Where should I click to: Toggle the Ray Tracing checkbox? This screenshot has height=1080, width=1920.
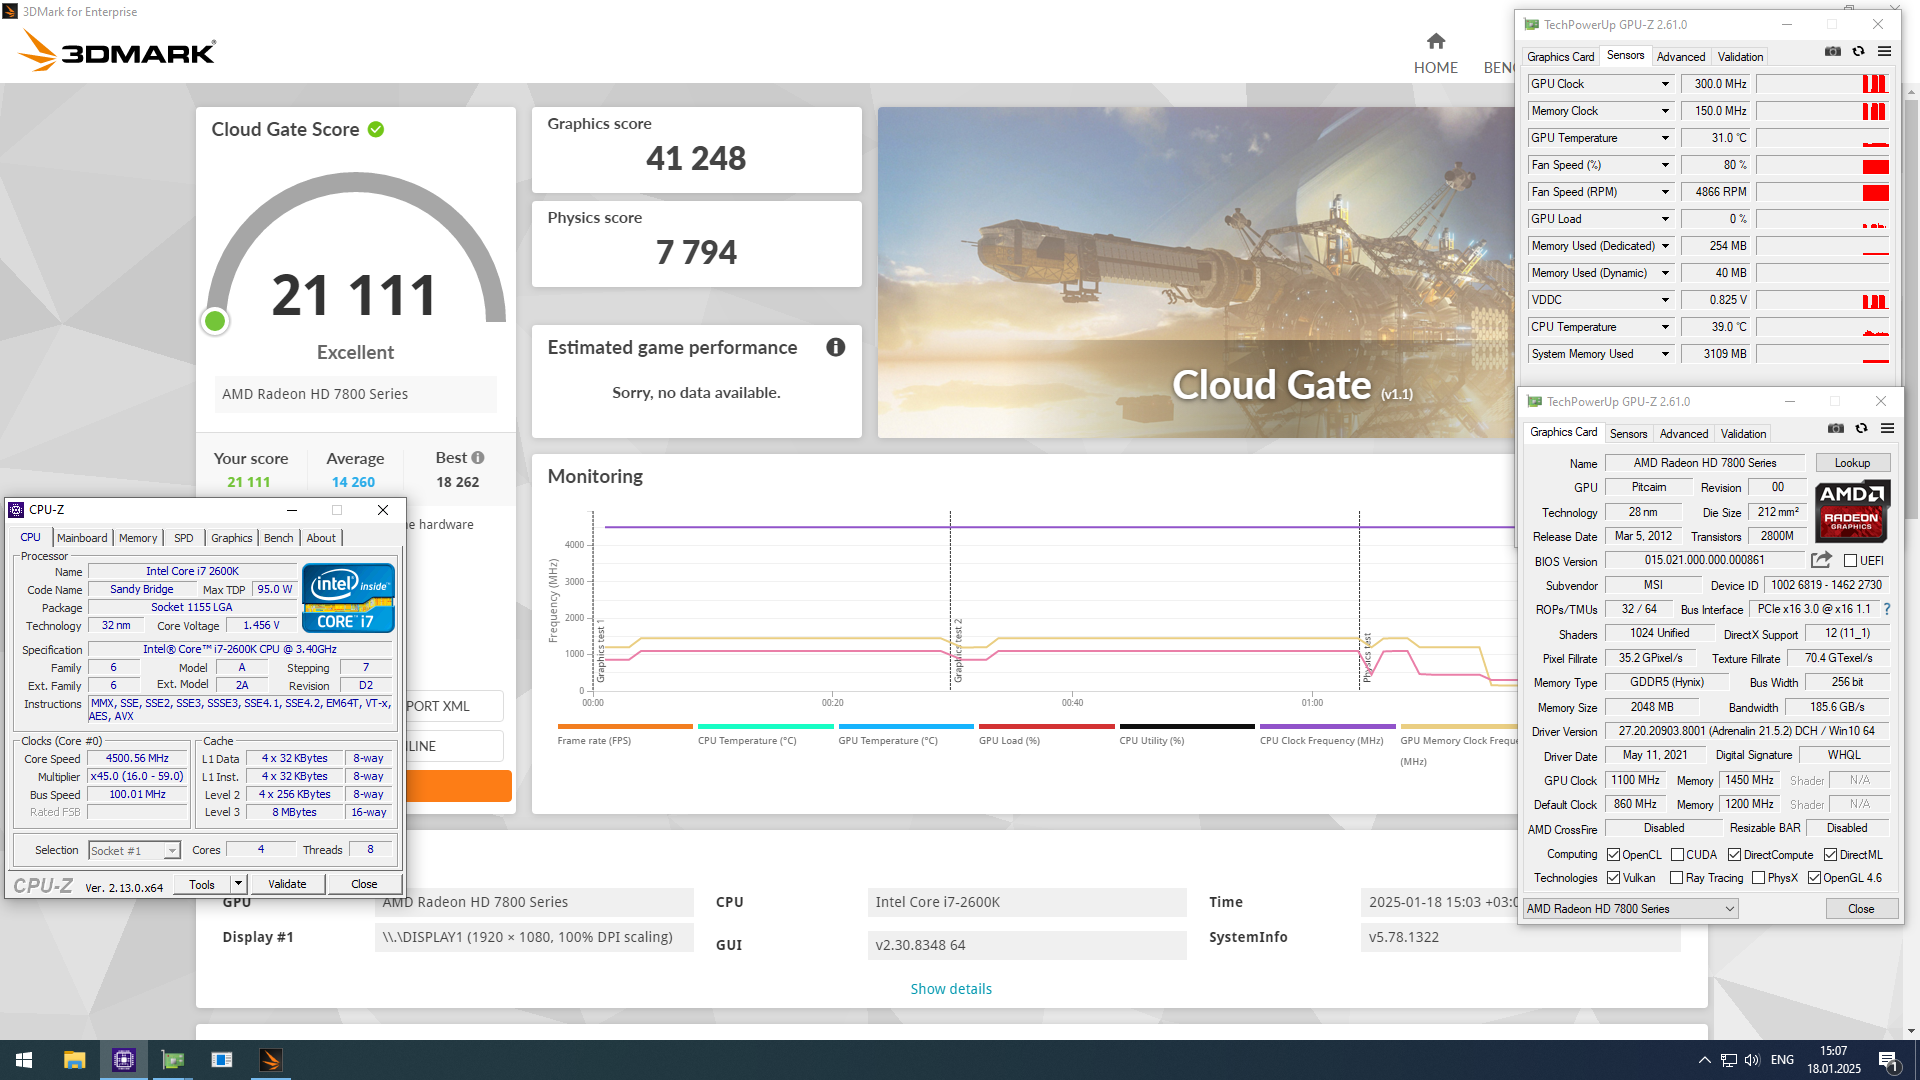click(1677, 878)
